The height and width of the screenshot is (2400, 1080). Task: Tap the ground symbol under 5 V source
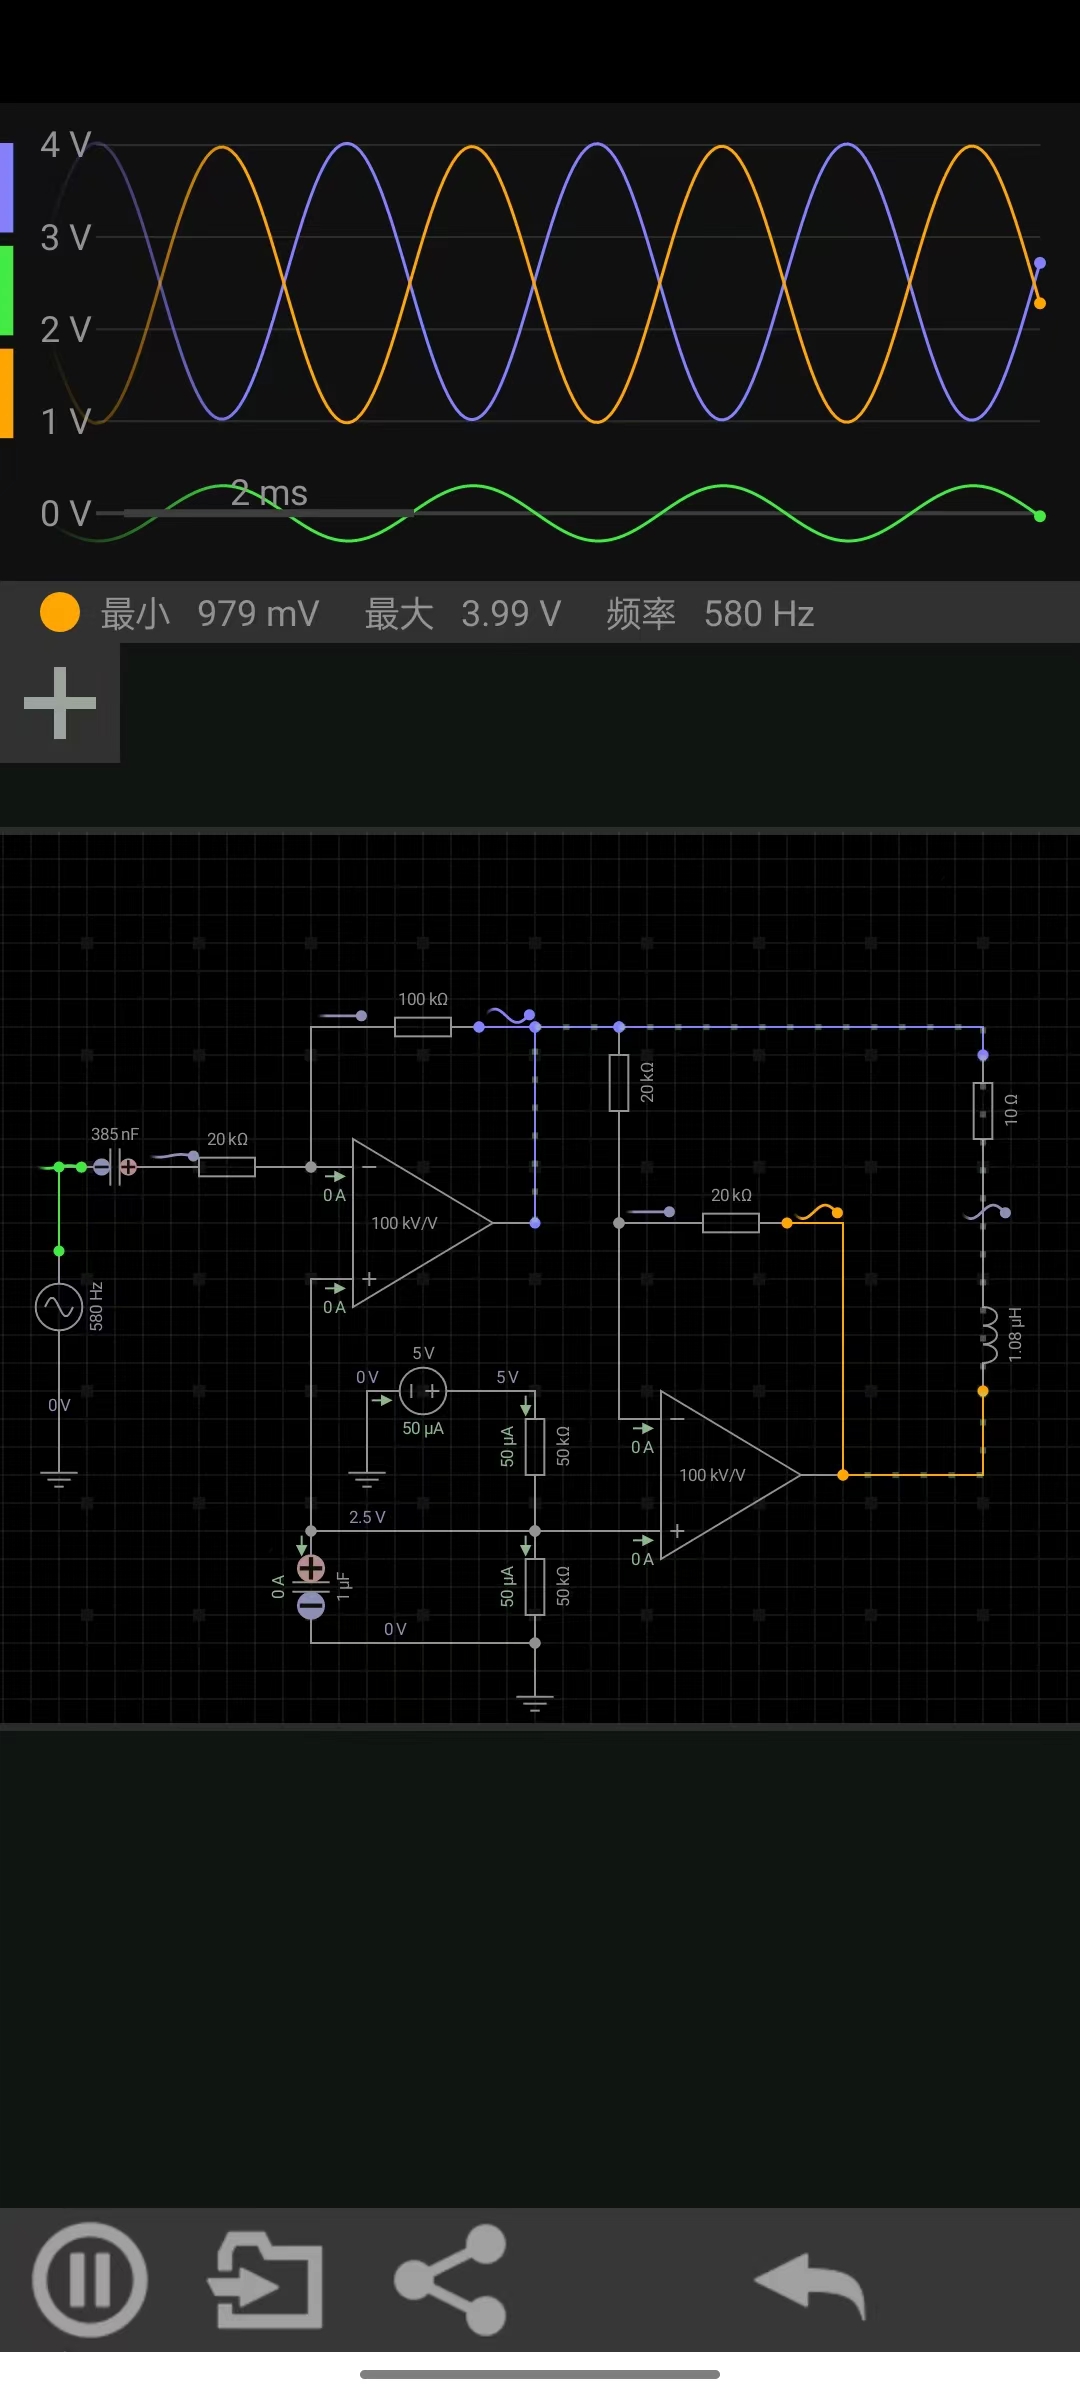pos(367,1480)
